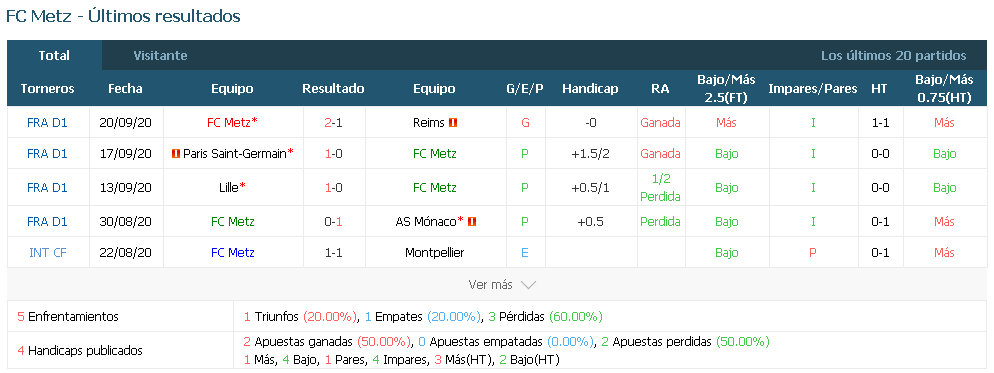Click the Handicap column header
The width and height of the screenshot is (994, 373).
click(590, 89)
